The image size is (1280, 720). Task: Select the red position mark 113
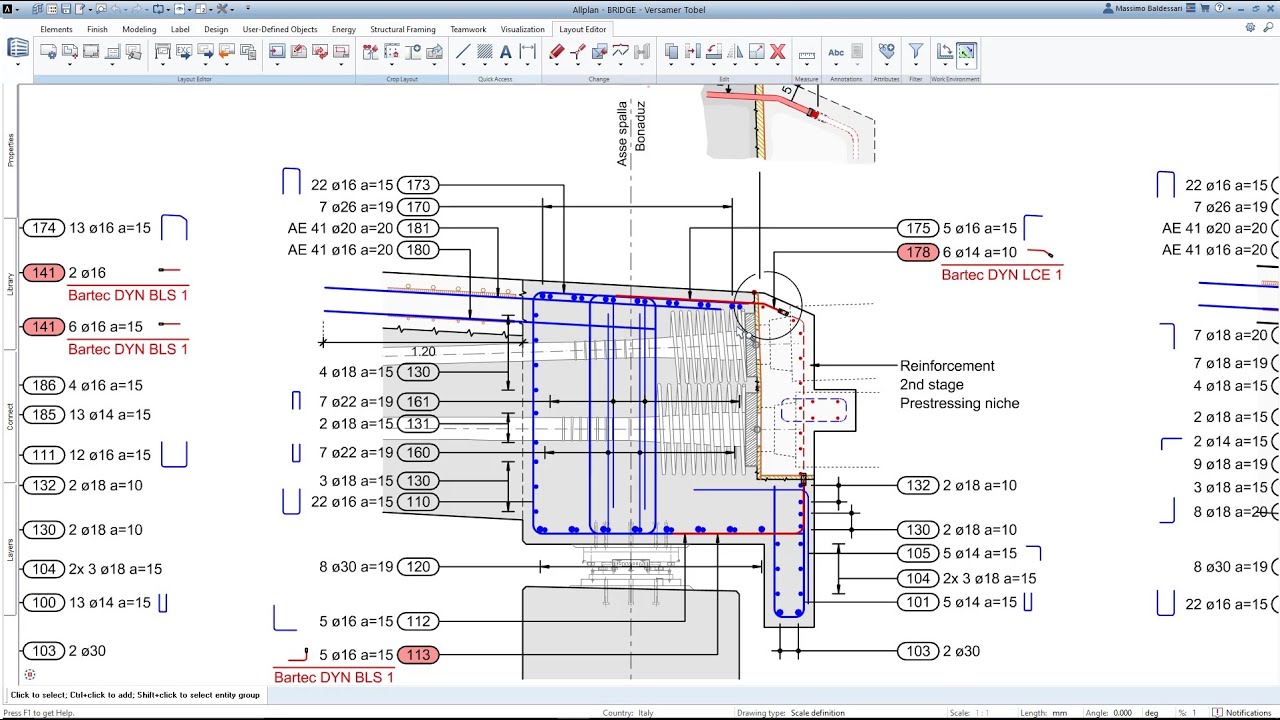tap(418, 655)
